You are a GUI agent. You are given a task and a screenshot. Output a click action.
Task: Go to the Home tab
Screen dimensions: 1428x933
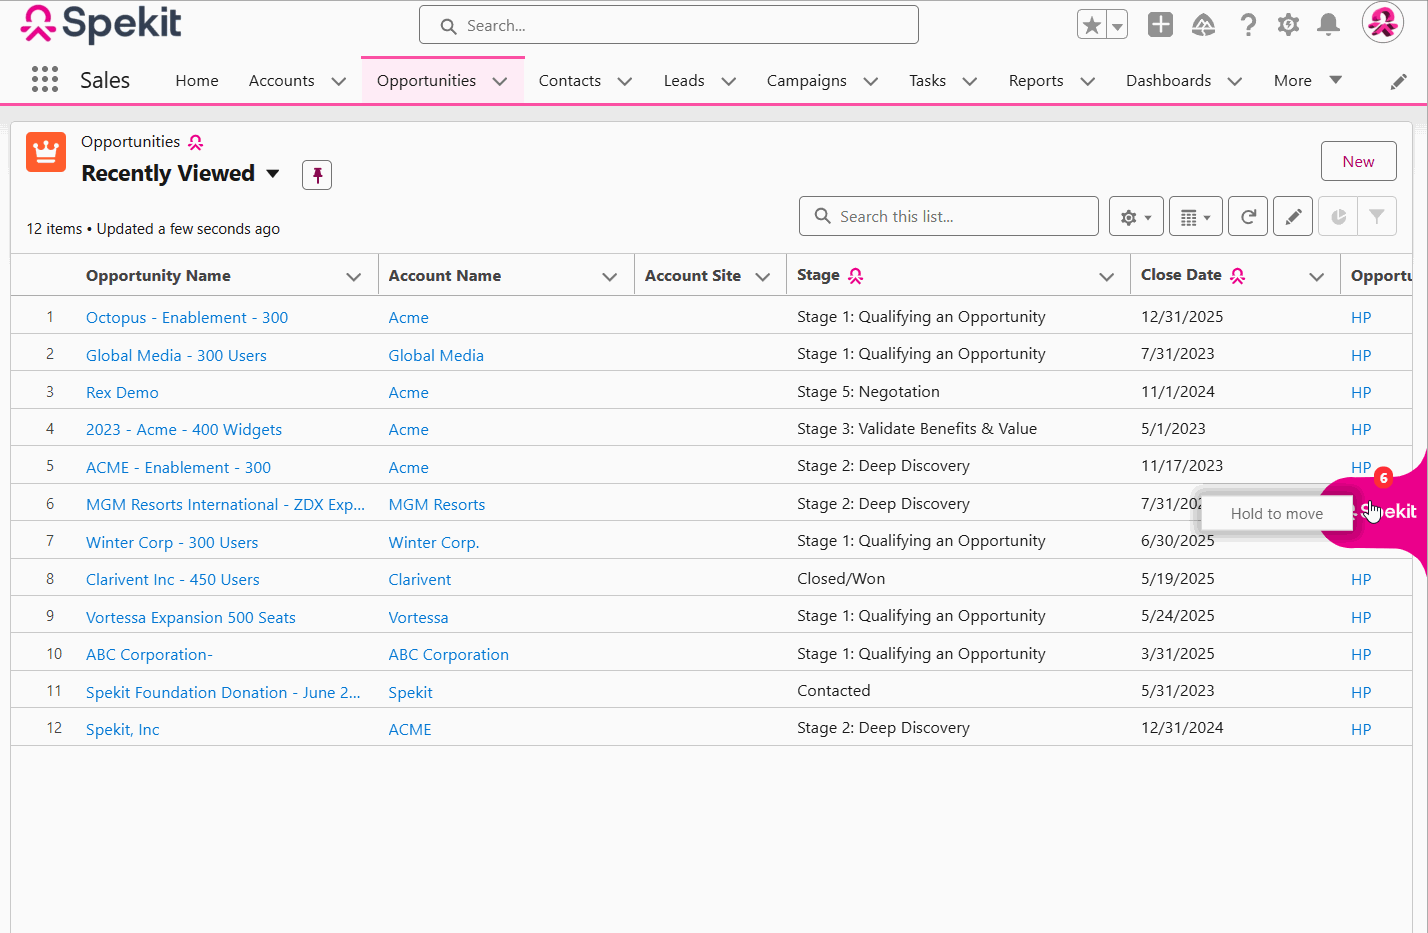197,81
